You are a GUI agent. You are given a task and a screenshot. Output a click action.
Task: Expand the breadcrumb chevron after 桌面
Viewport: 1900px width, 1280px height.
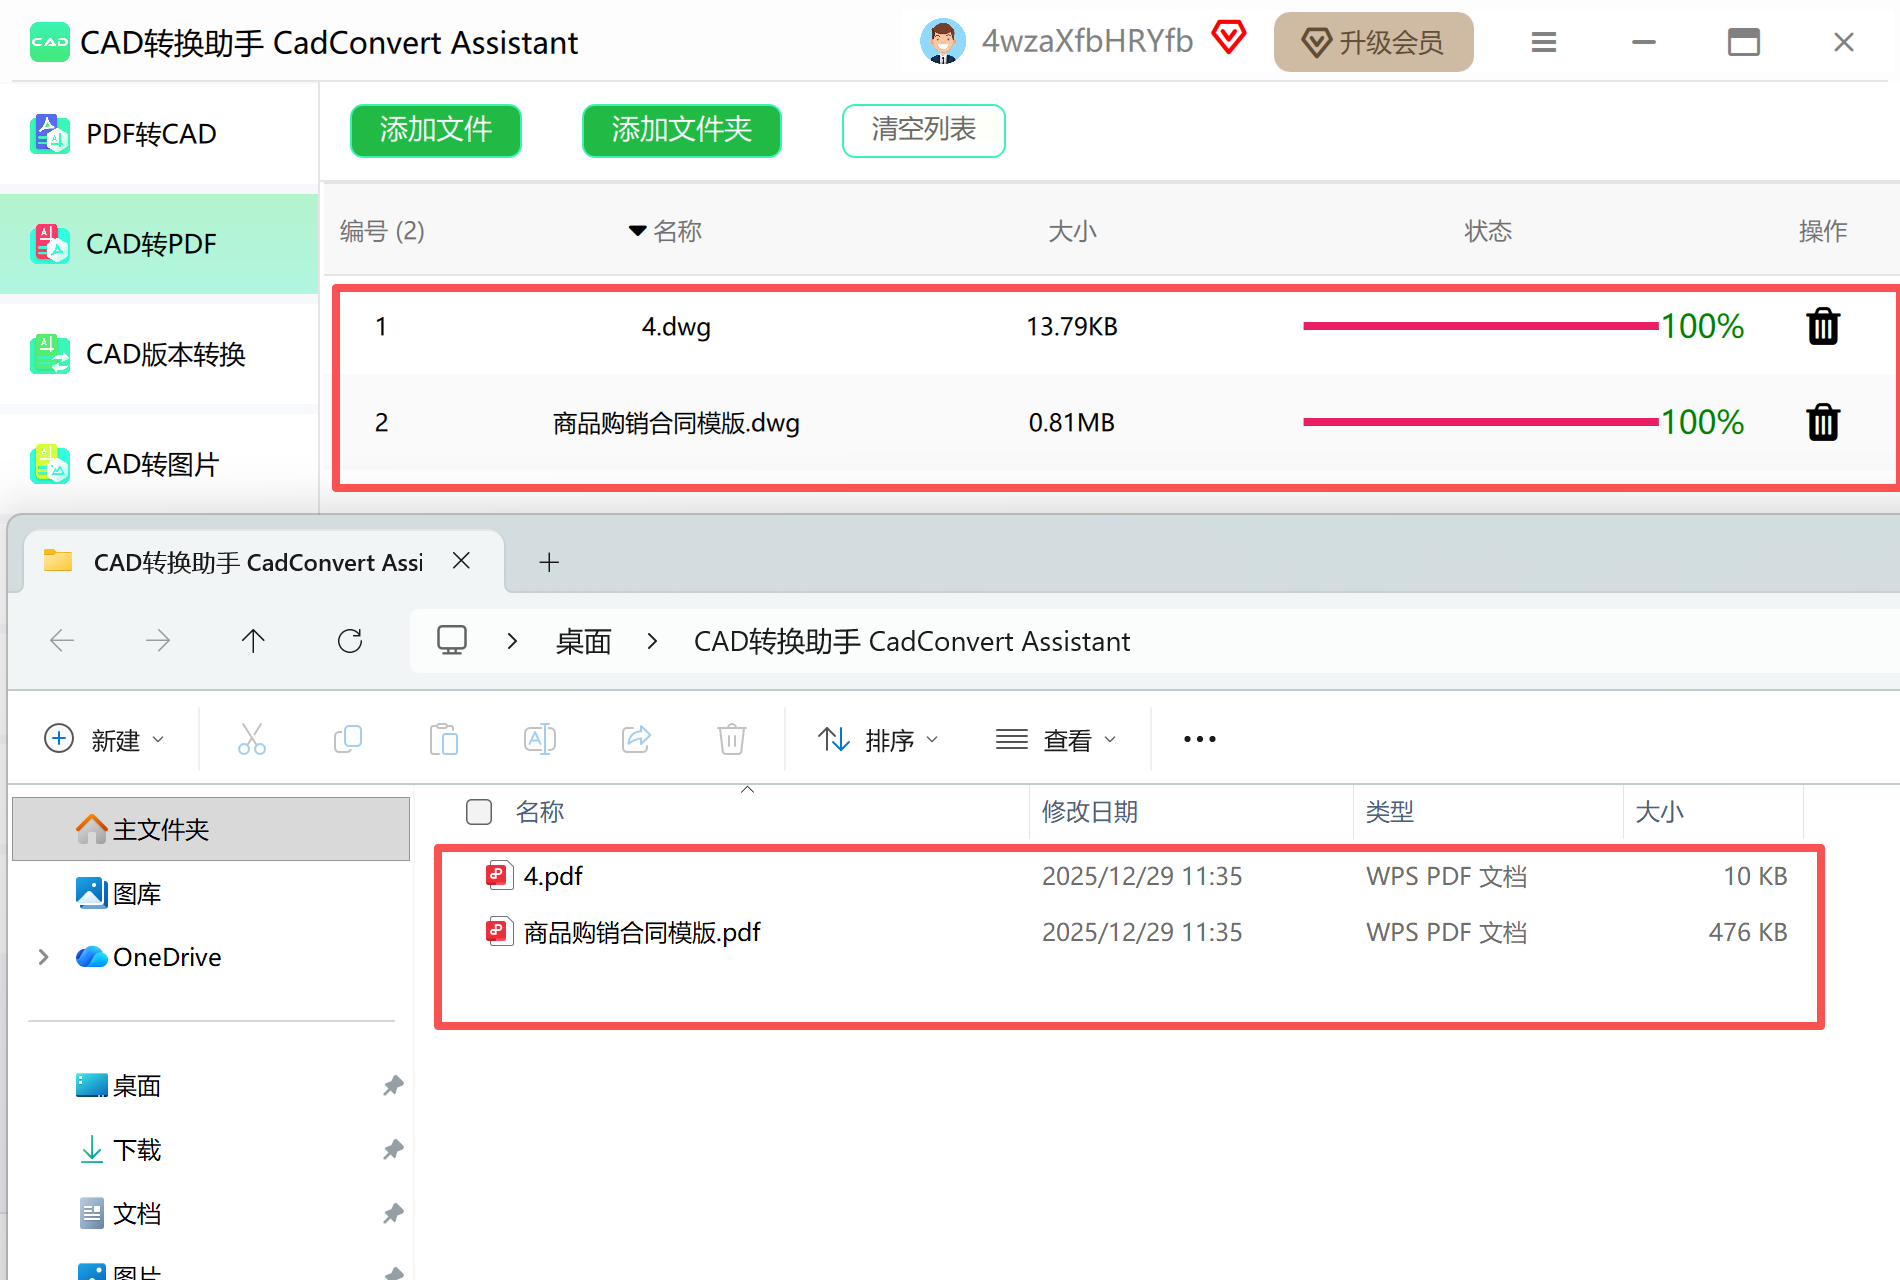tap(652, 641)
